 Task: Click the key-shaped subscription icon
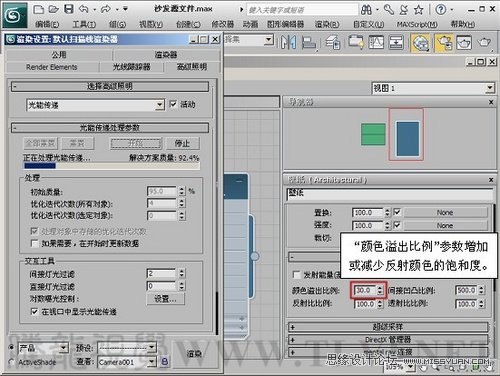[x=389, y=9]
